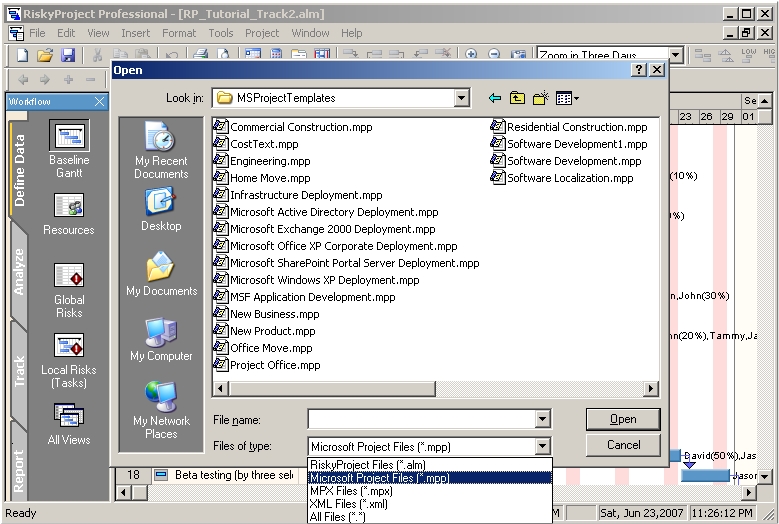Select My Network Places in places bar

pyautogui.click(x=161, y=410)
